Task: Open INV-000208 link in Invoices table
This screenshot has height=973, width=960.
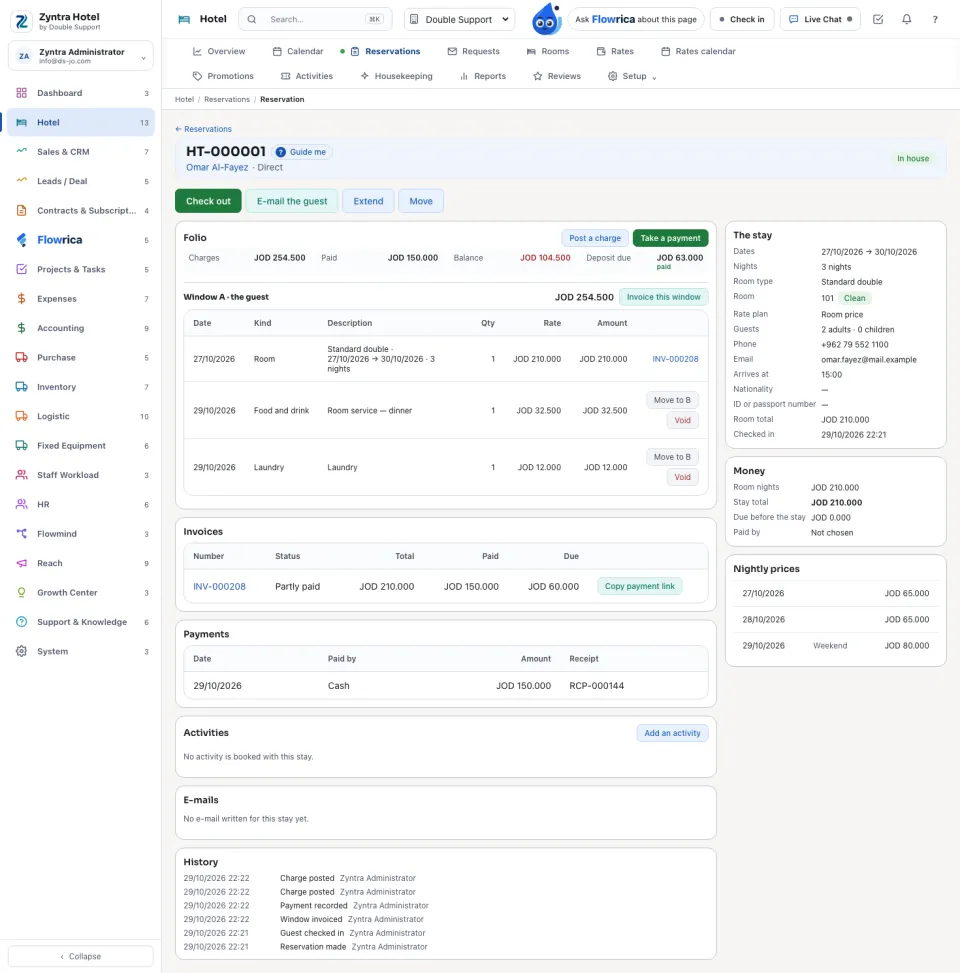Action: click(x=219, y=586)
